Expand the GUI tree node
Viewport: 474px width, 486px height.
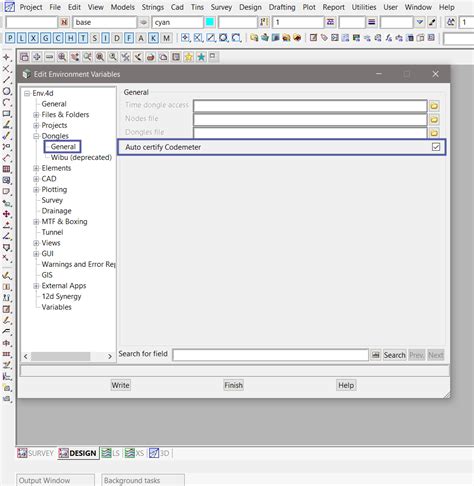pos(36,254)
